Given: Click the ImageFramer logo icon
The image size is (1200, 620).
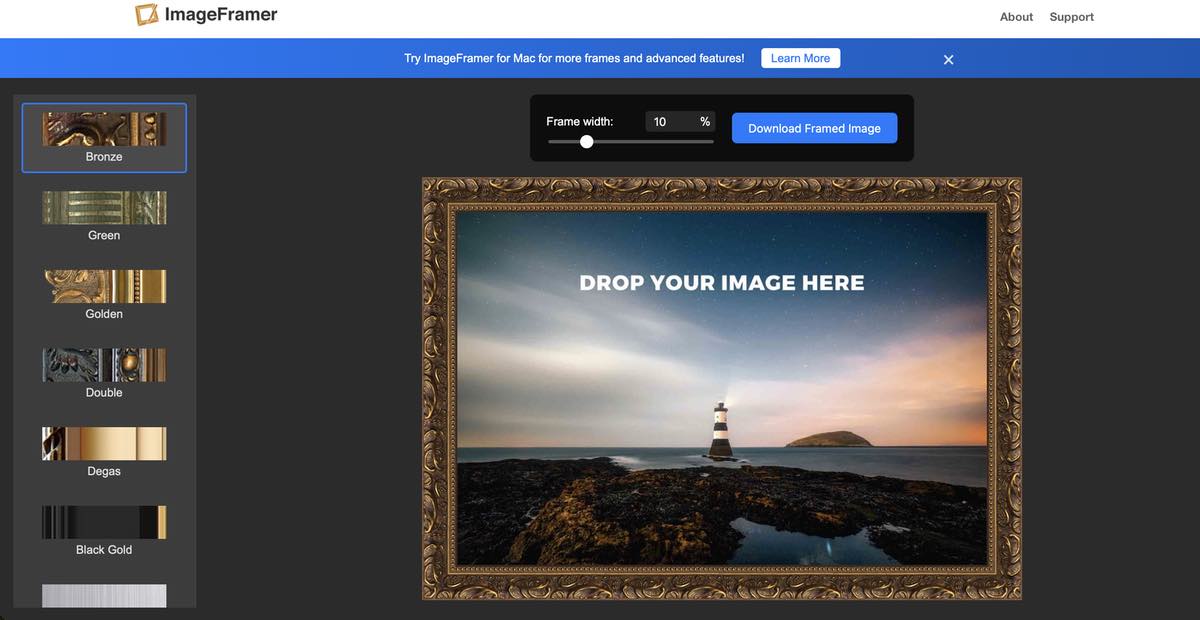Looking at the screenshot, I should [147, 15].
